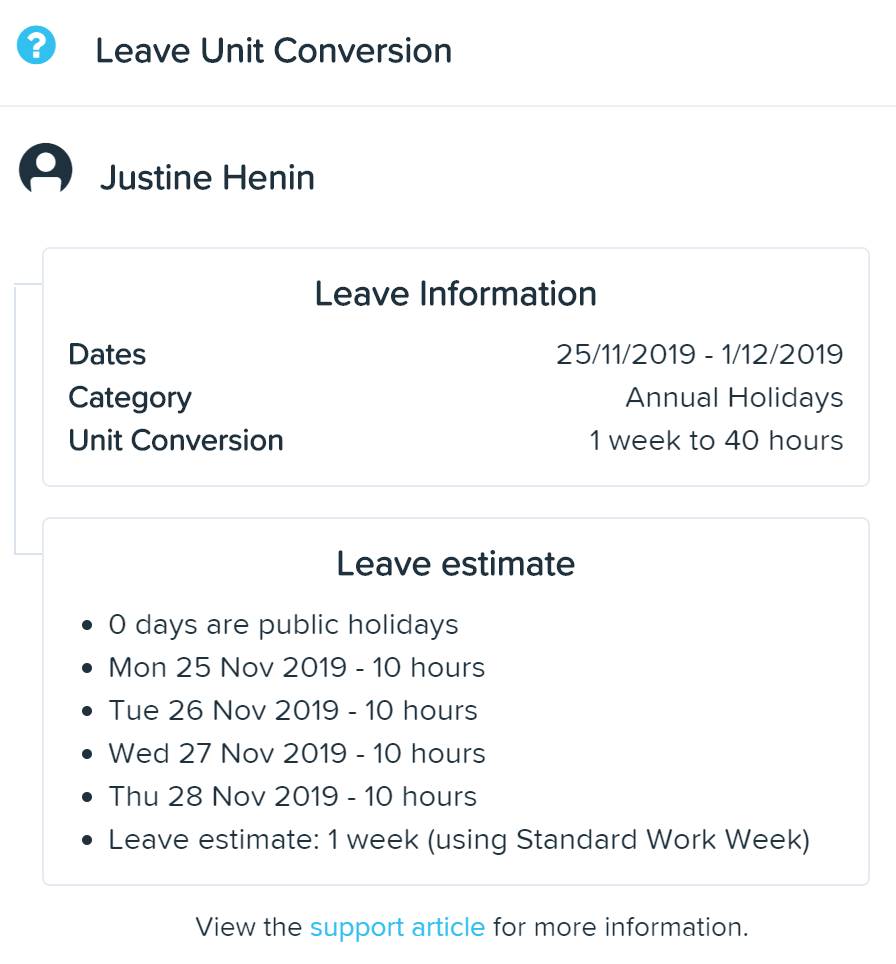
Task: Select the Justine Henin name text
Action: (207, 178)
